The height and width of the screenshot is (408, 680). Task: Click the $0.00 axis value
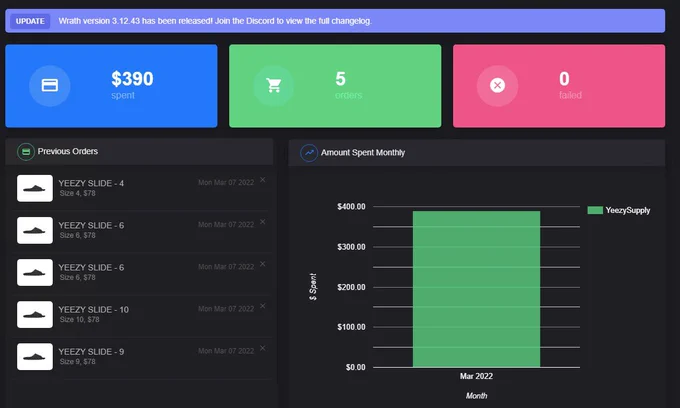pyautogui.click(x=356, y=367)
